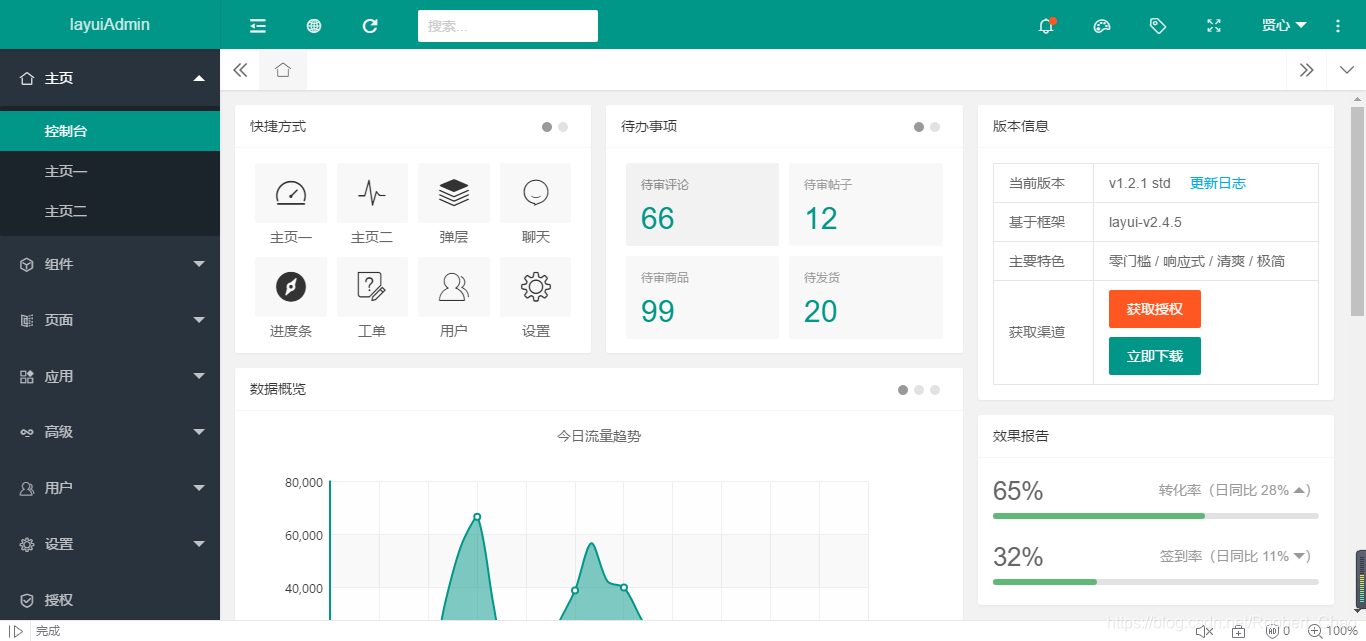Open the notification bell icon
1366x641 pixels.
(1046, 25)
